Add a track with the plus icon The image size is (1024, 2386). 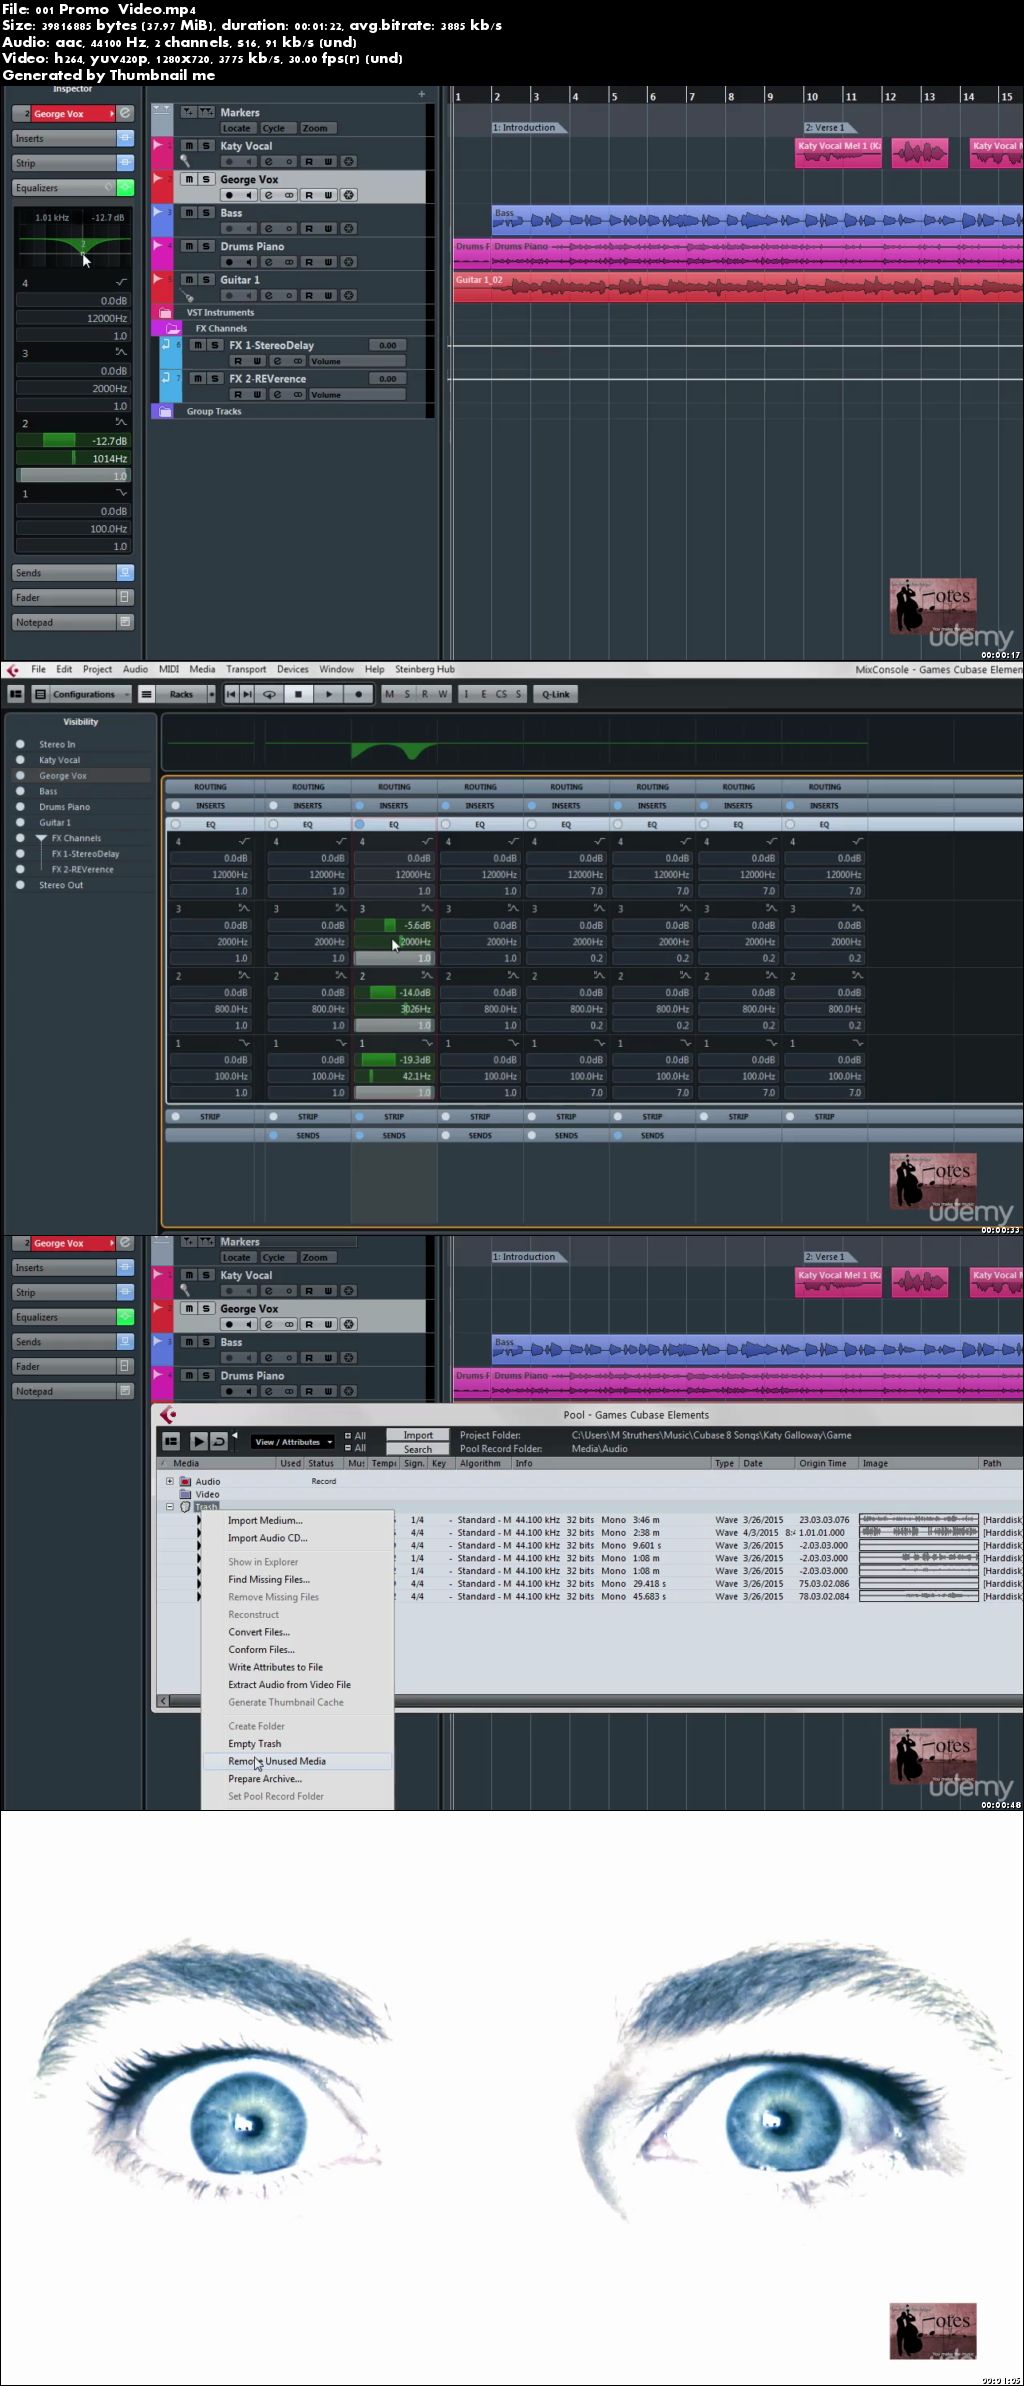point(421,94)
